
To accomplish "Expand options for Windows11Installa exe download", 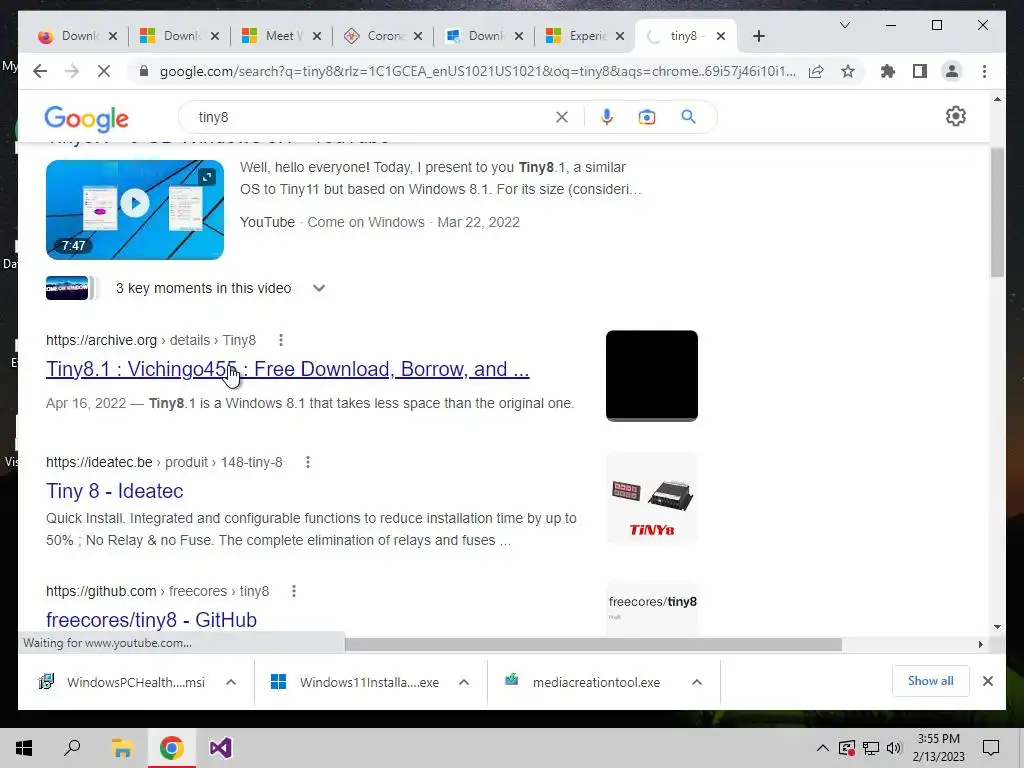I will [x=464, y=682].
